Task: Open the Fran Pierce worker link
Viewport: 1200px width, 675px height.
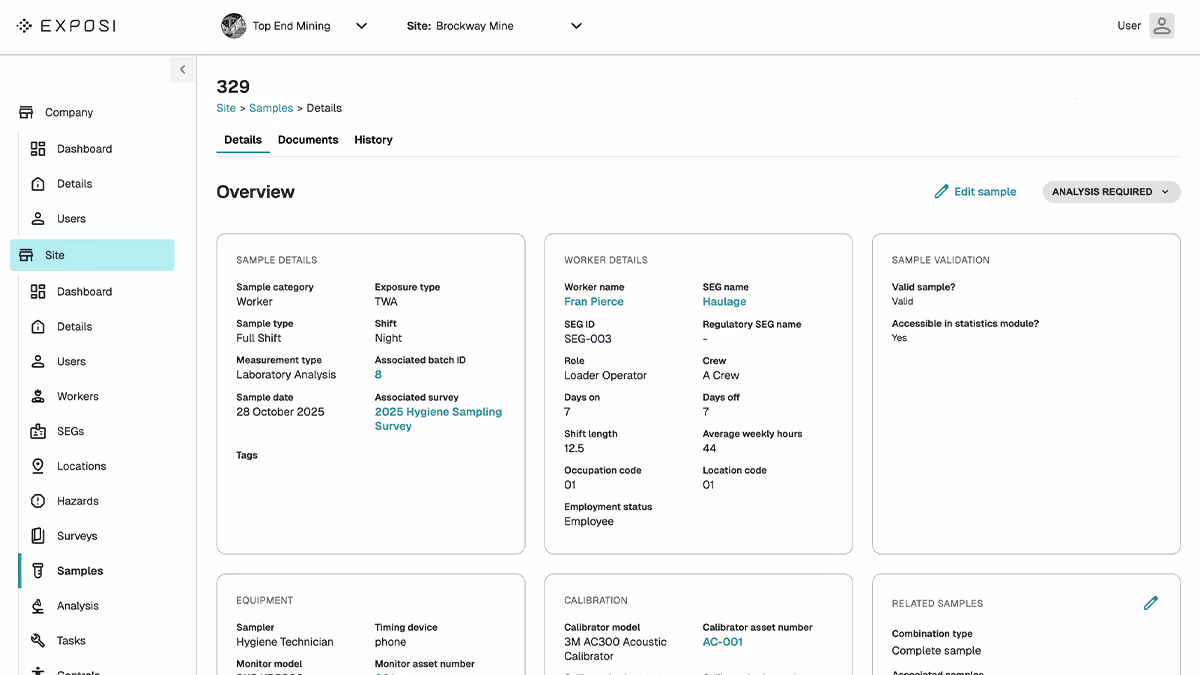Action: coord(594,301)
